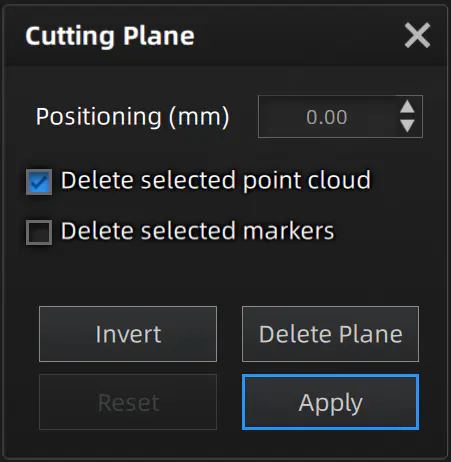Increase Positioning value with up arrow
Screen dimensions: 451x462
pos(407,108)
